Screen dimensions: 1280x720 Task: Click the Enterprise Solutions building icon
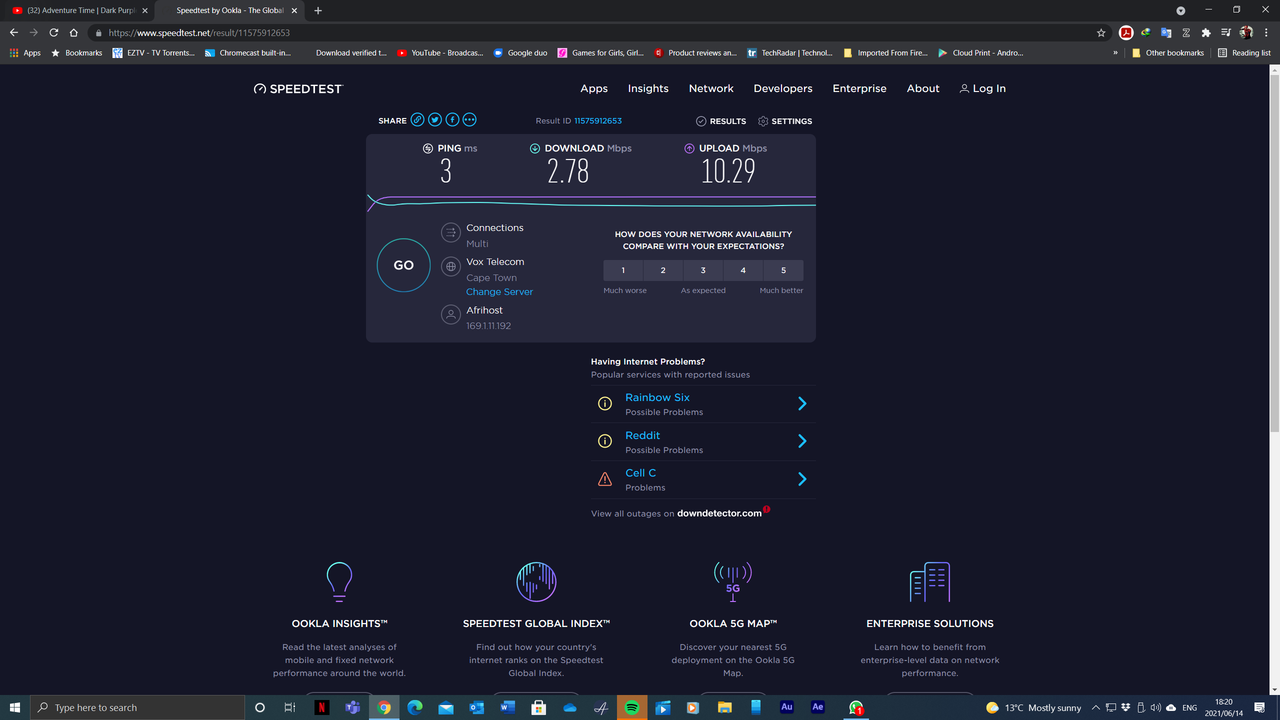click(930, 582)
